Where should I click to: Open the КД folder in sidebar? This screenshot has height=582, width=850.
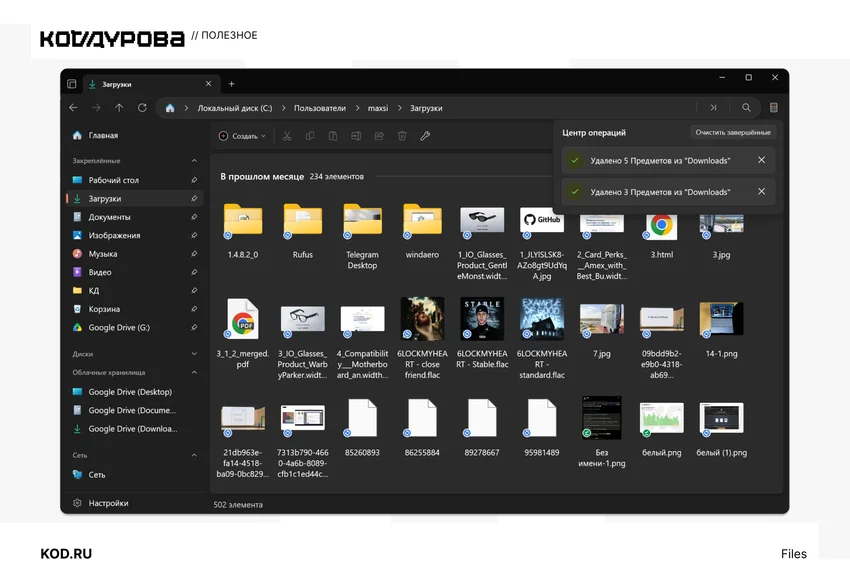point(134,290)
